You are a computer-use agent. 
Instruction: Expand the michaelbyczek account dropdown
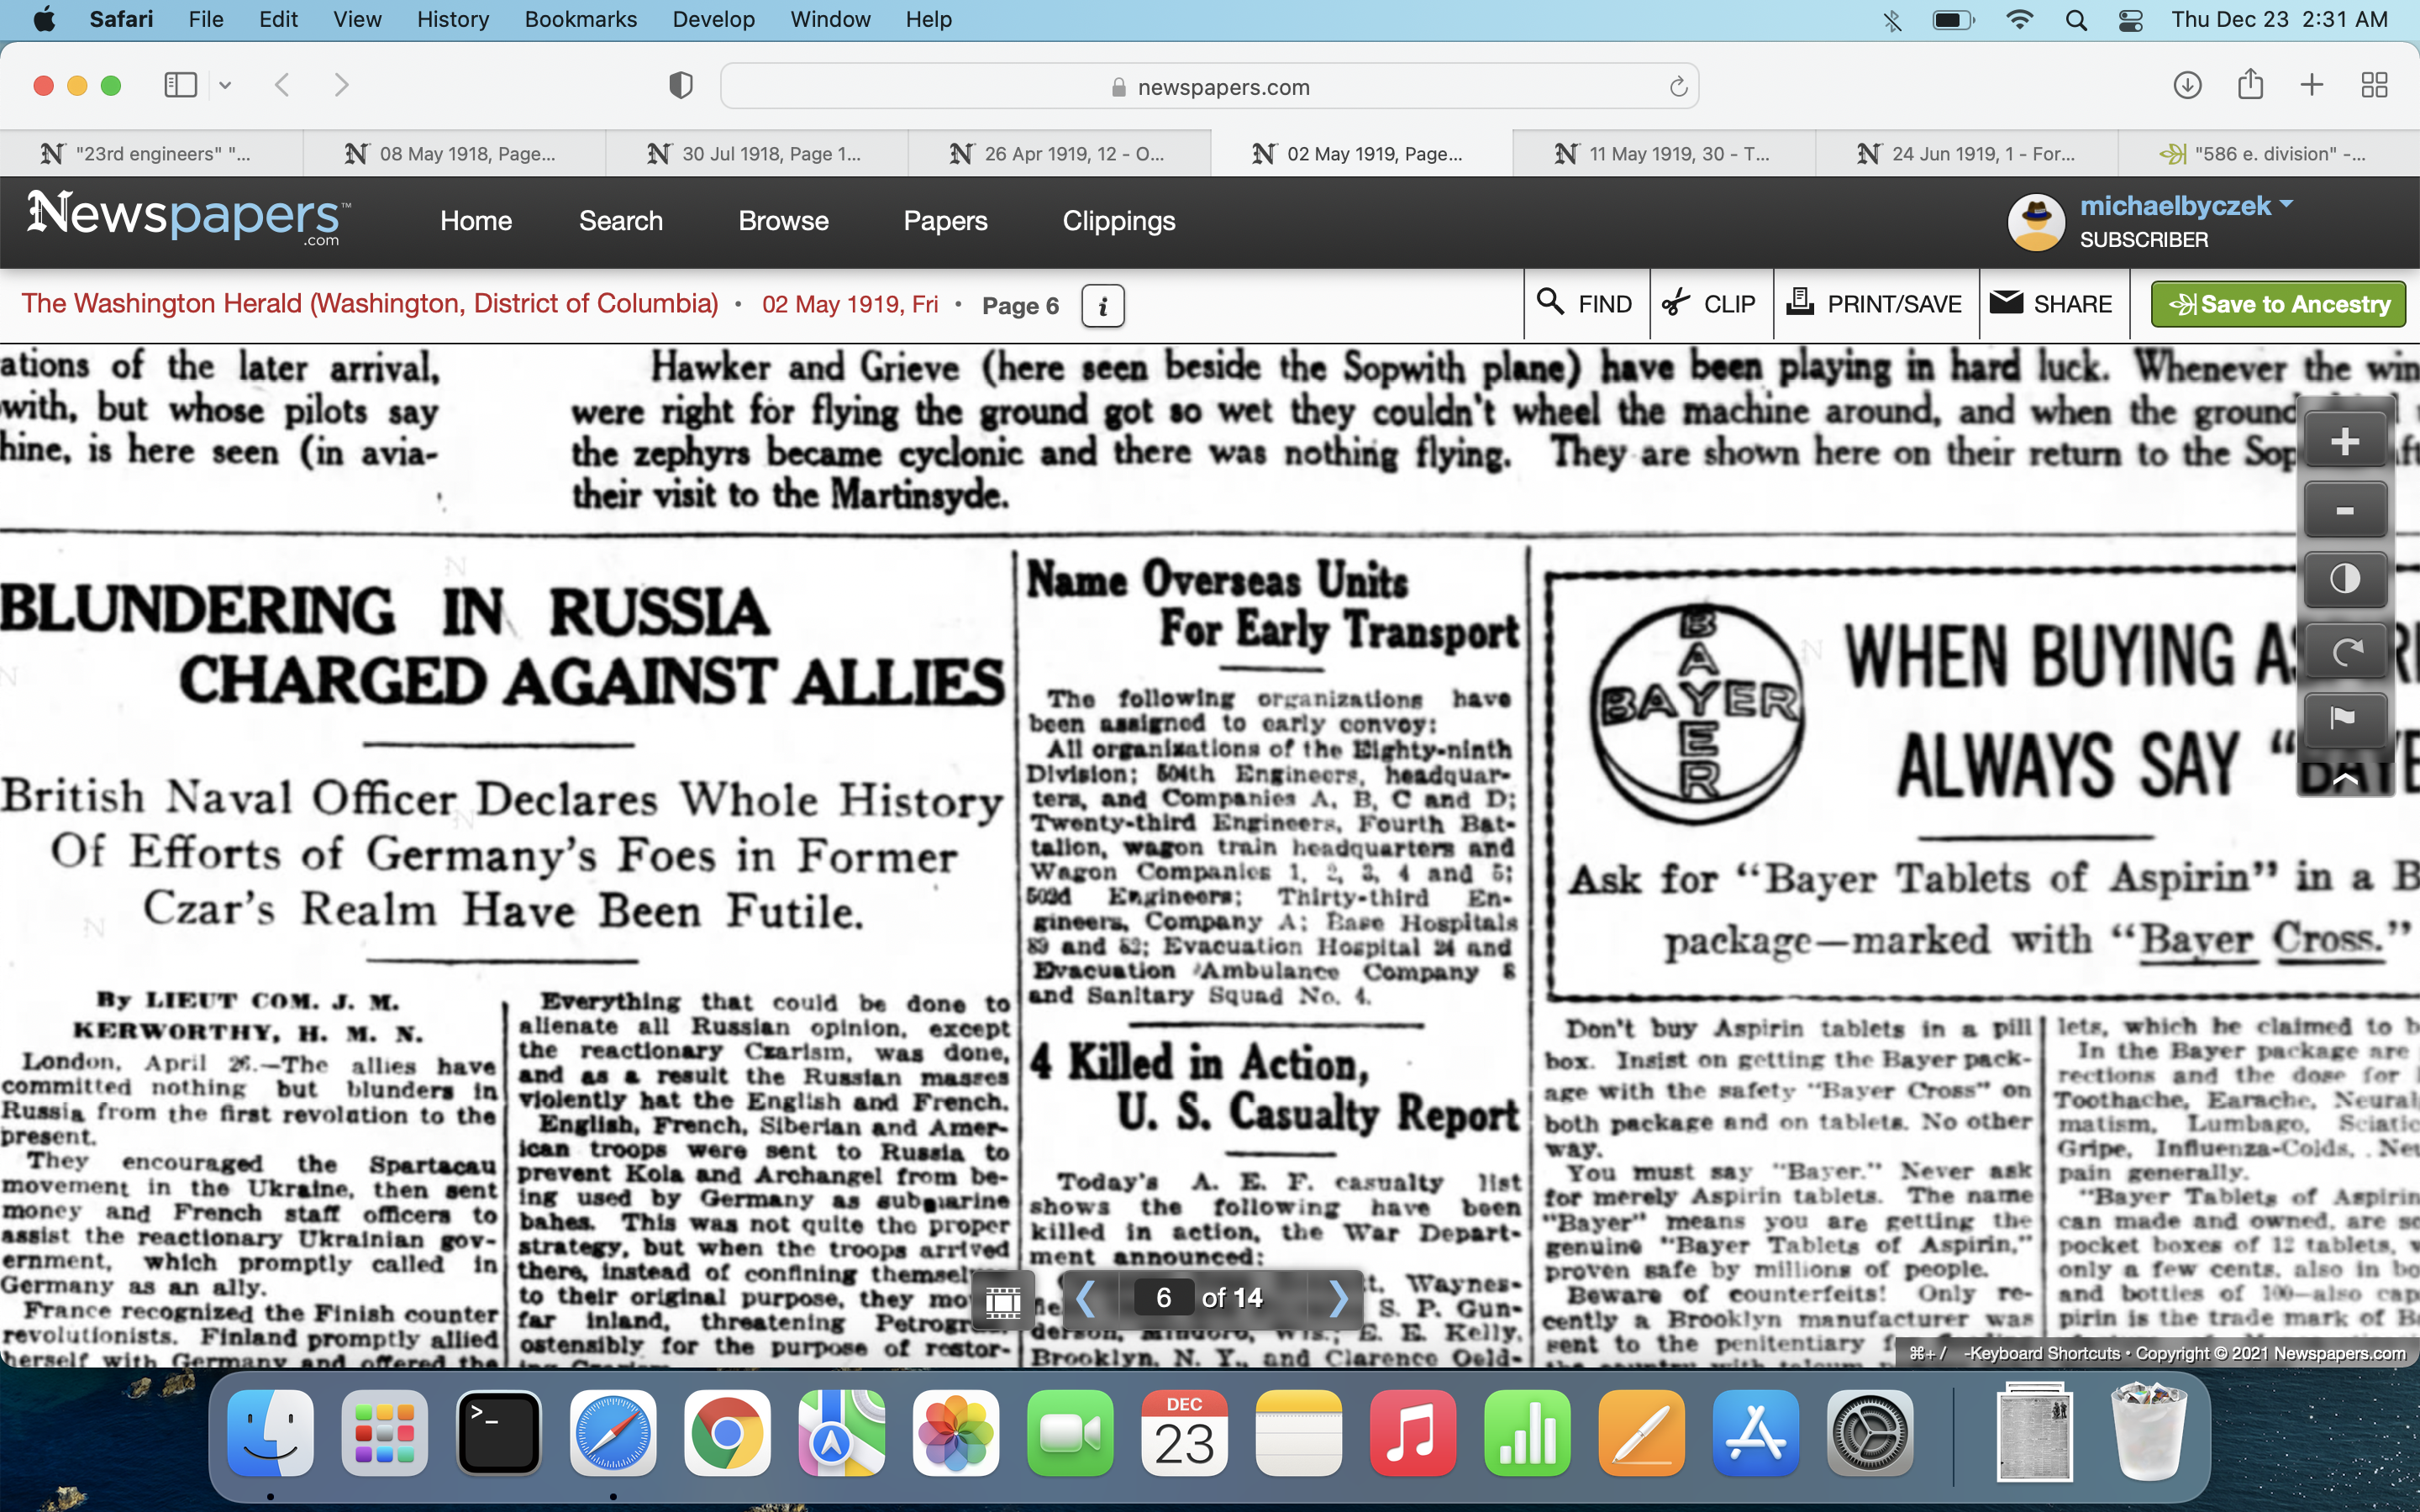(x=2285, y=205)
